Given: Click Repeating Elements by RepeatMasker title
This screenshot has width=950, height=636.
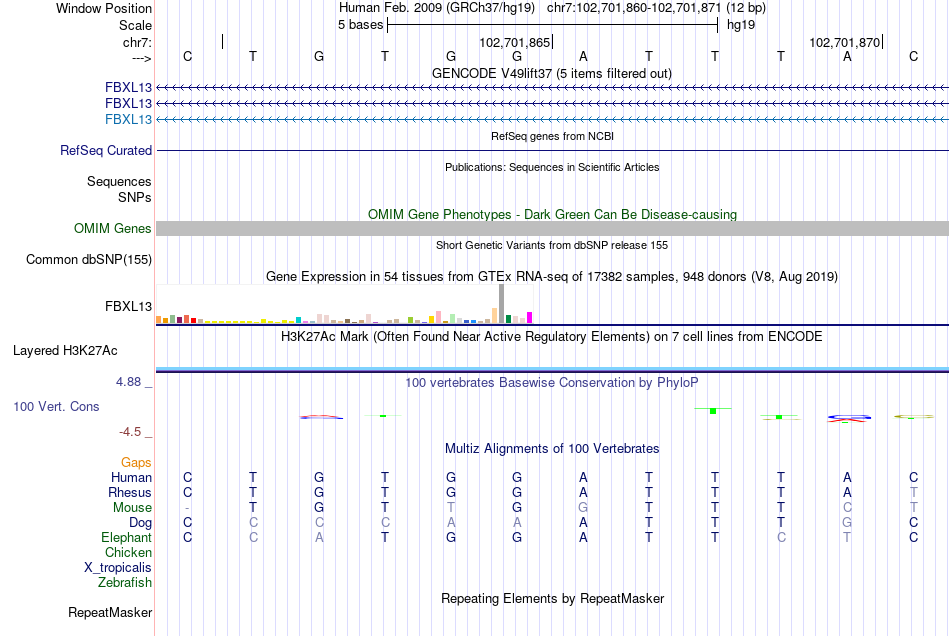Looking at the screenshot, I should pyautogui.click(x=552, y=599).
